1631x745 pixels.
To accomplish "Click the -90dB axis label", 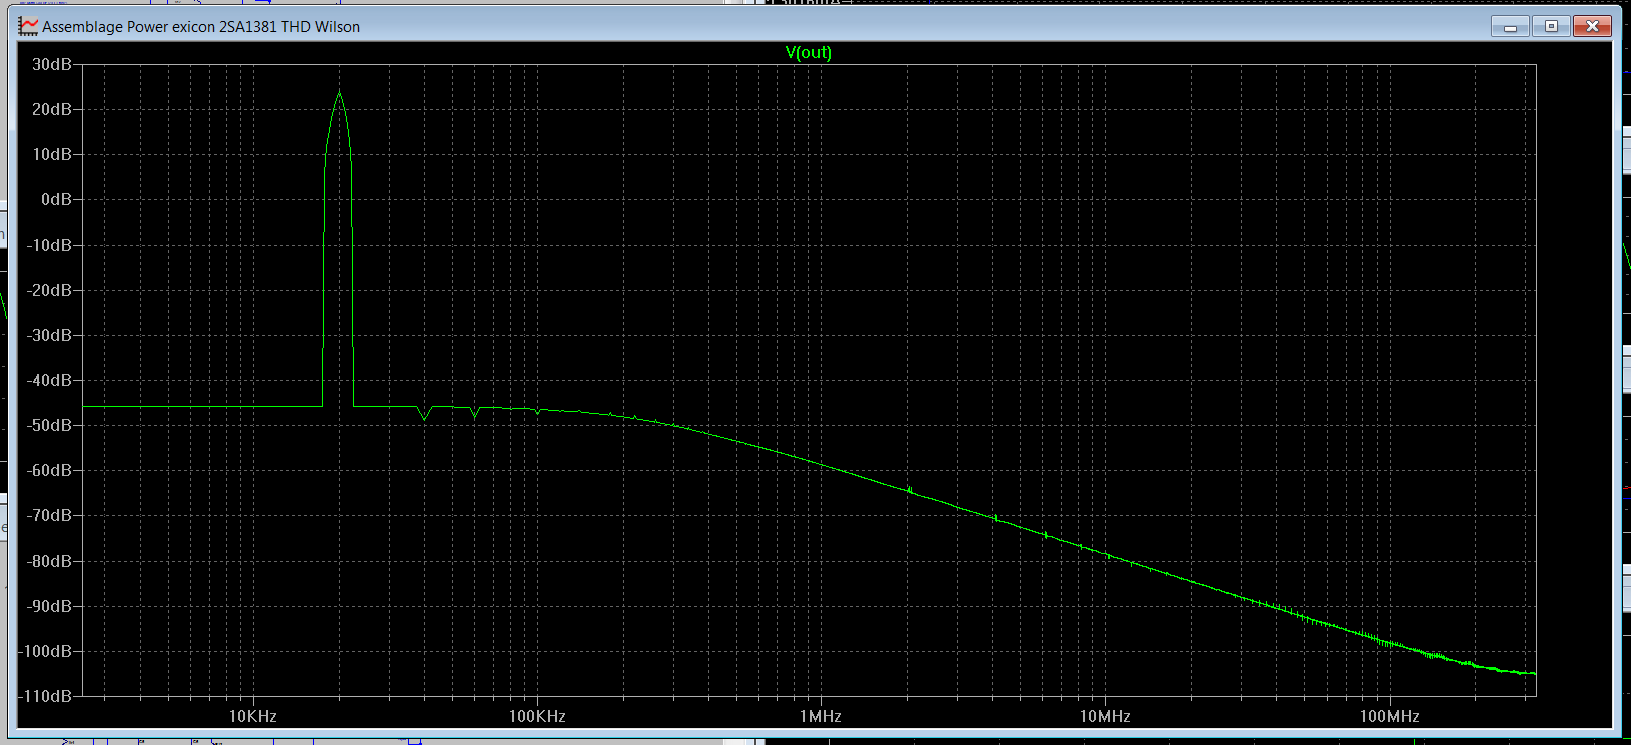I will point(49,606).
